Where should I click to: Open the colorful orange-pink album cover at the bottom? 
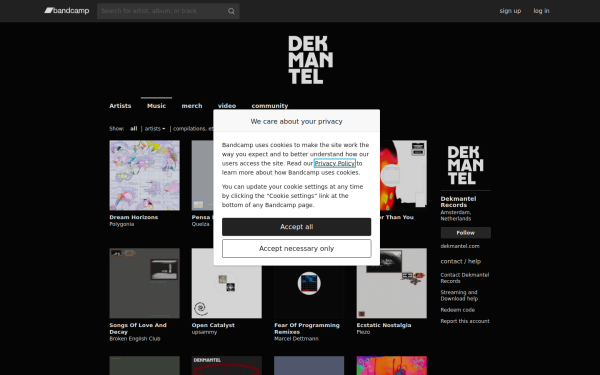pos(391,365)
